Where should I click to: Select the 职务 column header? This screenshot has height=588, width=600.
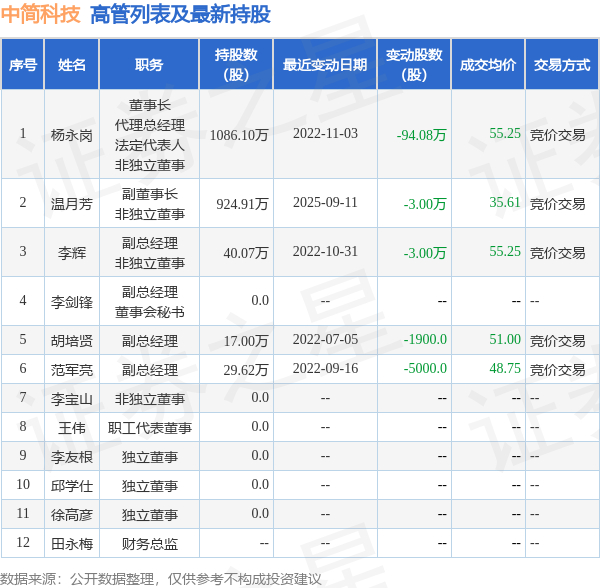(149, 65)
